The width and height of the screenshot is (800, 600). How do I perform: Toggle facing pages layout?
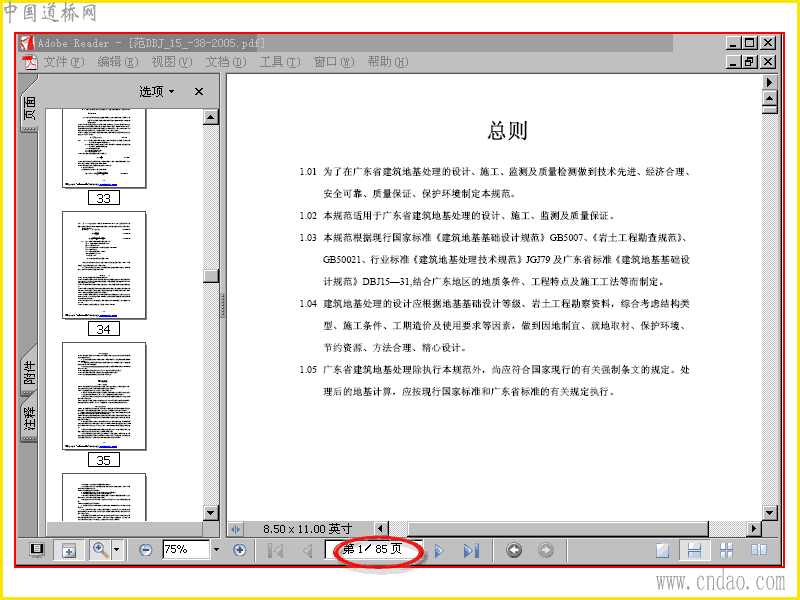click(x=759, y=550)
